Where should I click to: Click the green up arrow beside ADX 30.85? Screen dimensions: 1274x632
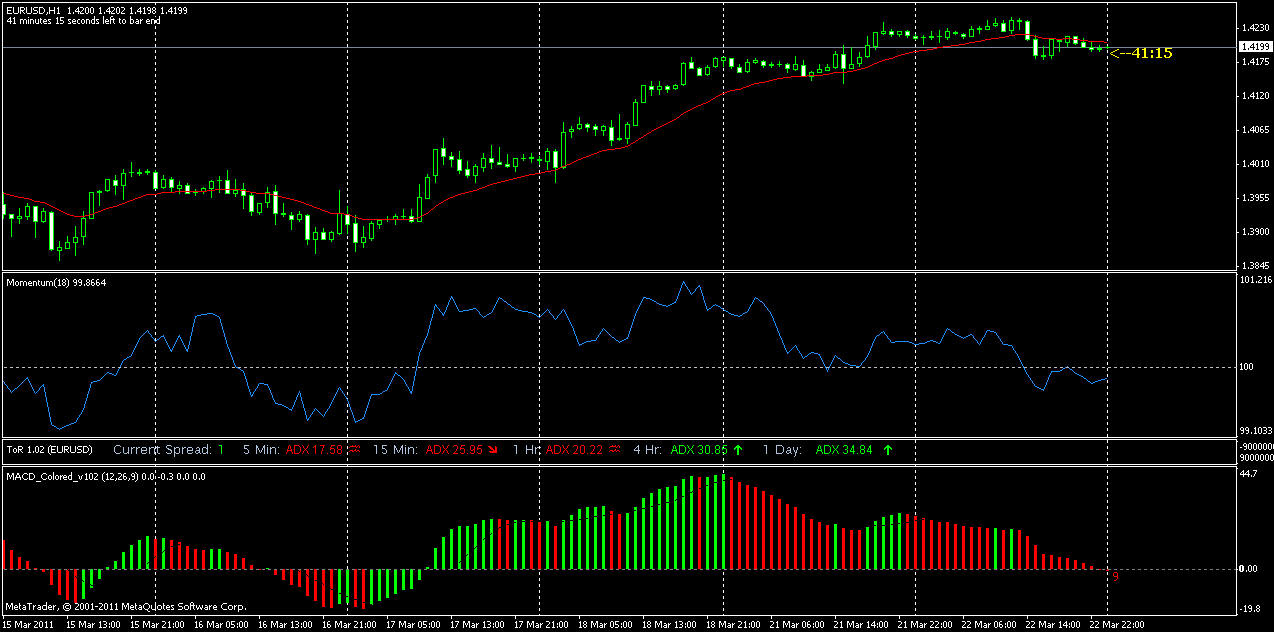click(738, 450)
